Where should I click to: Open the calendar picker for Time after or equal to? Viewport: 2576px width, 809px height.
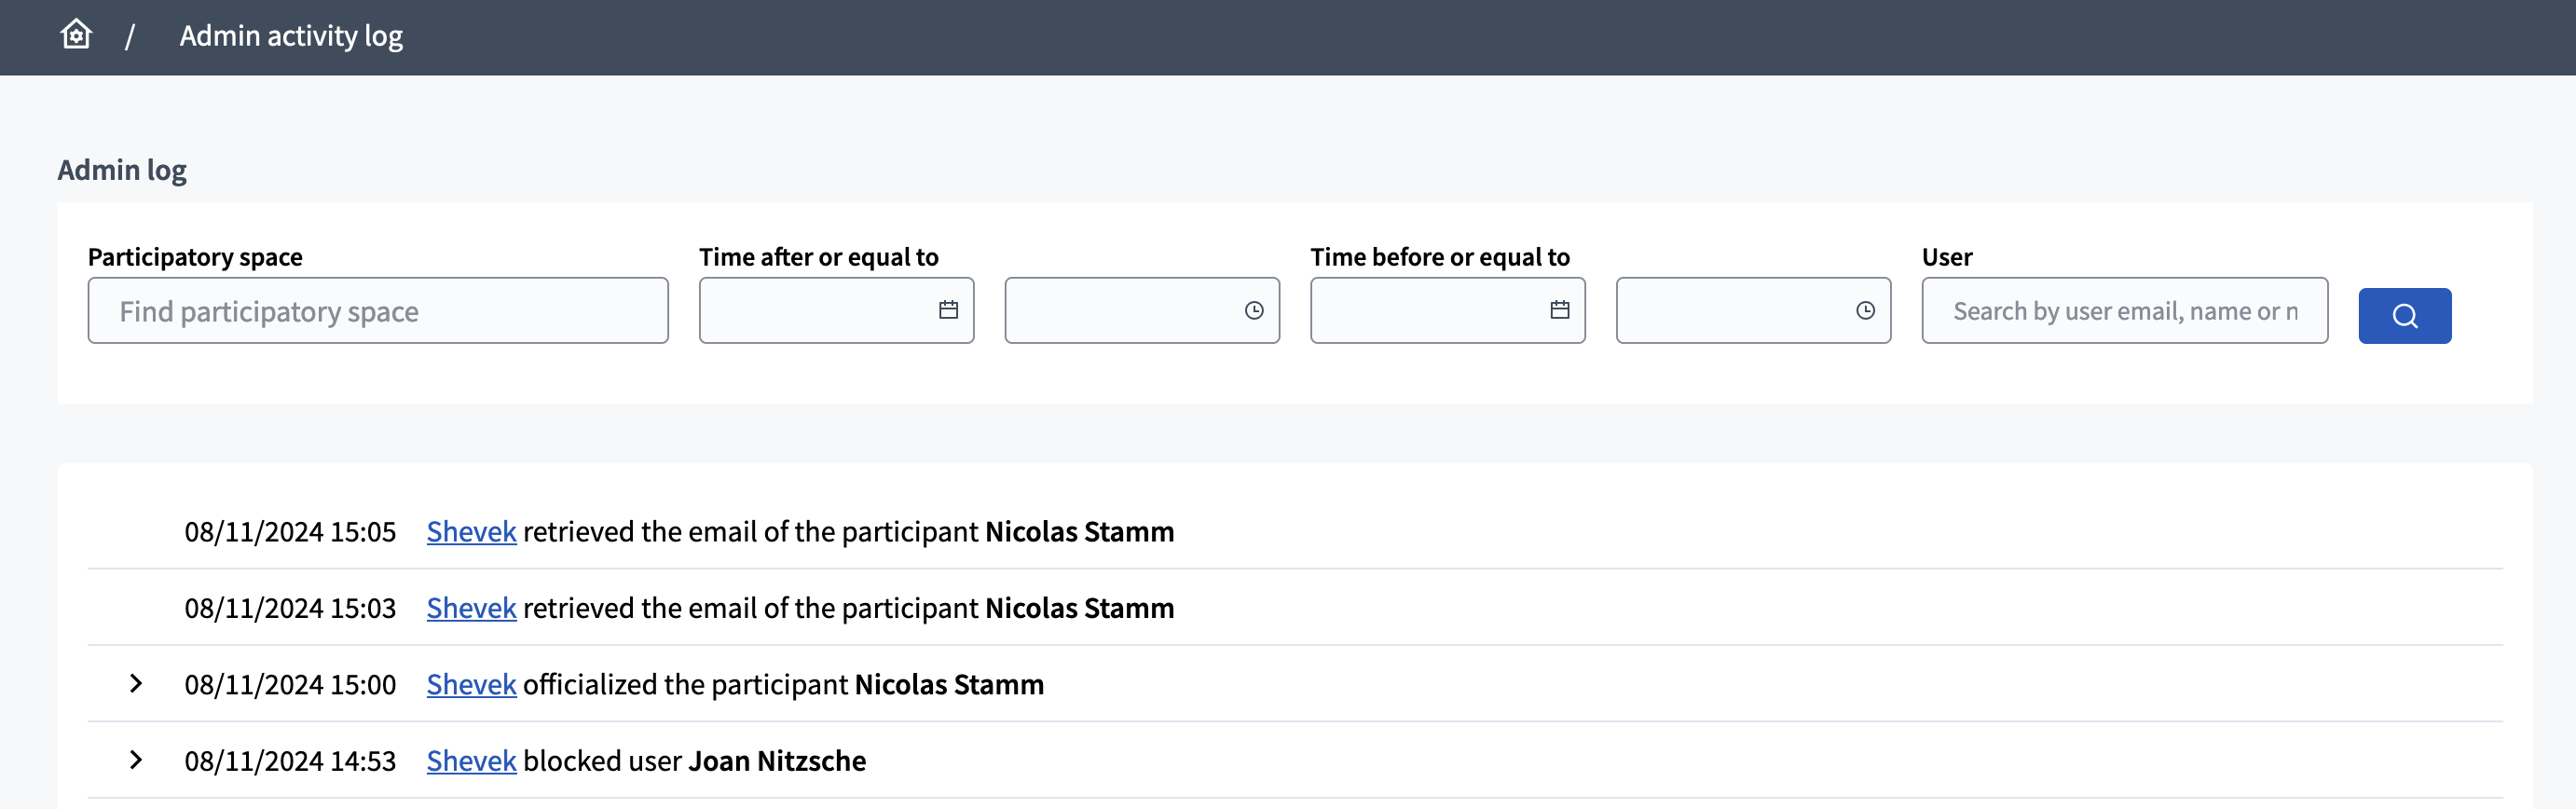[x=947, y=310]
